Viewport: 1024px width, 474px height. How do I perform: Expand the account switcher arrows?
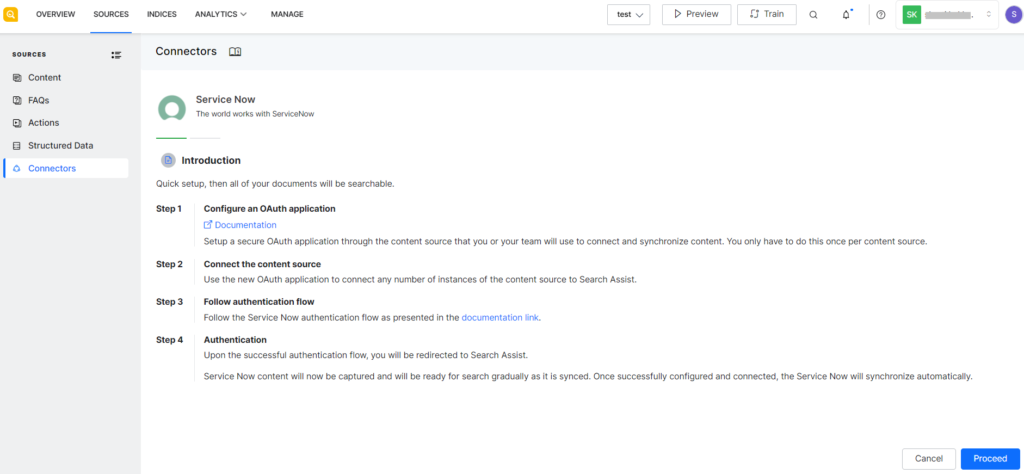(988, 14)
